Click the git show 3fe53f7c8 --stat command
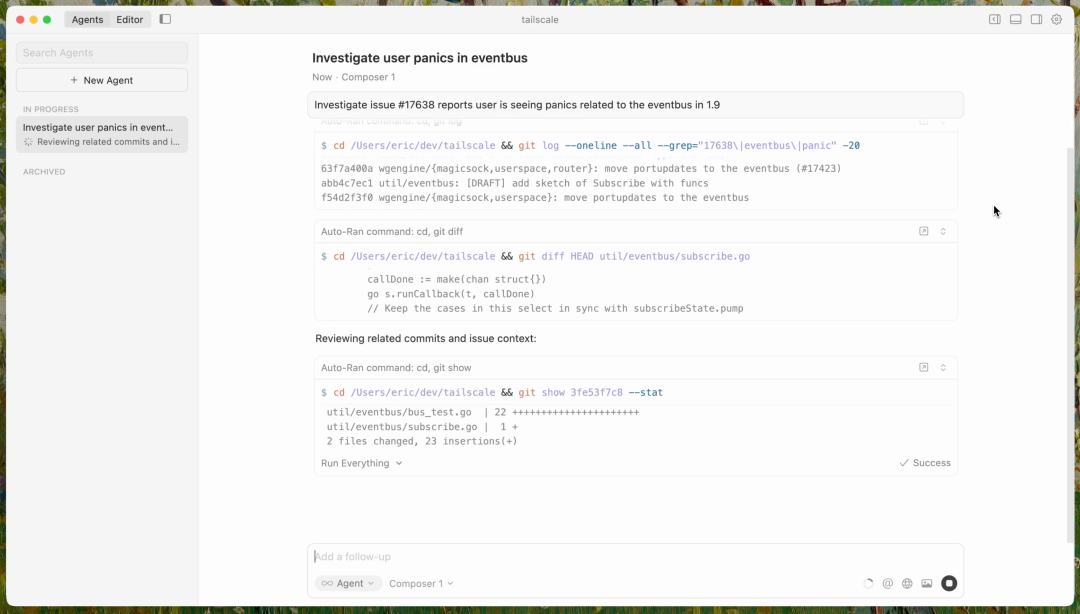 (x=492, y=392)
